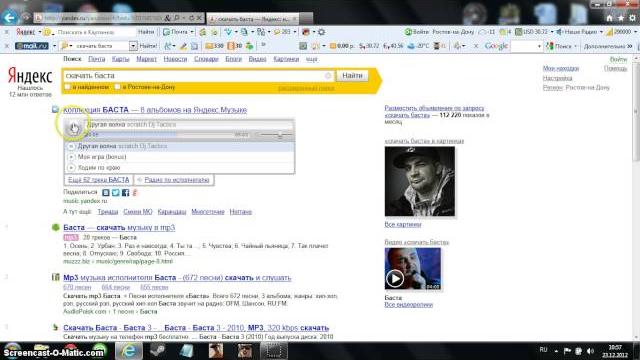Play the 'Ходим по краю' track
This screenshot has width=640, height=360.
click(x=71, y=167)
